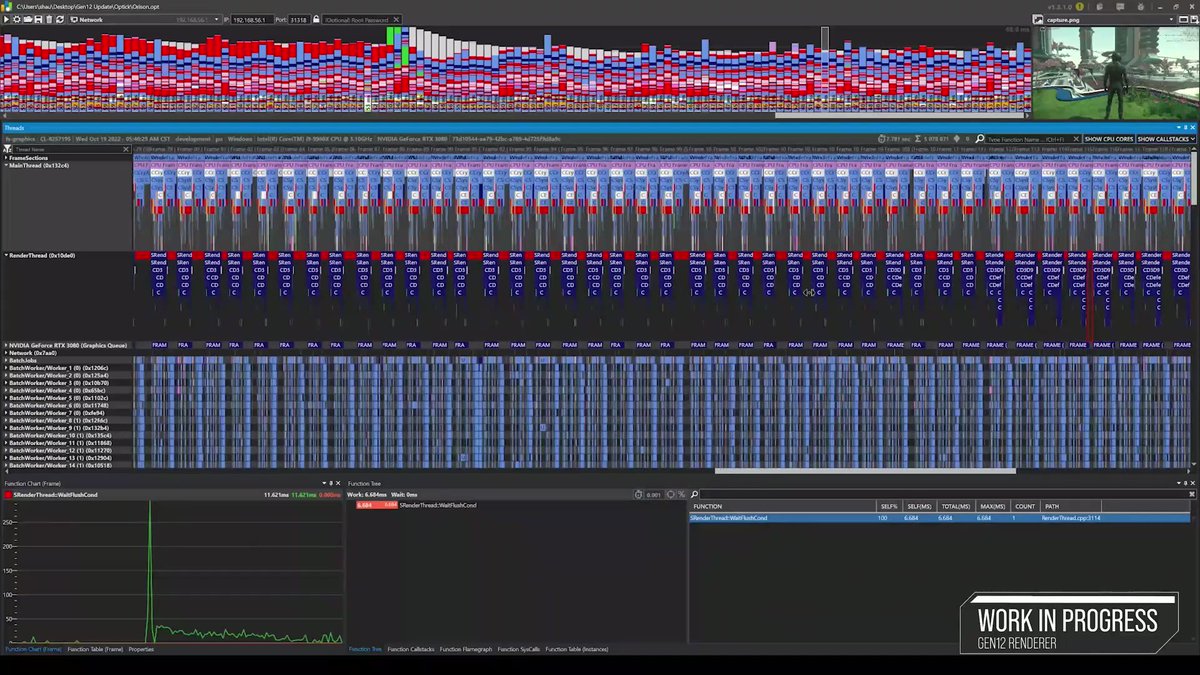Click the diamond tag counter icon
This screenshot has height=675, width=1200.
coord(957,139)
